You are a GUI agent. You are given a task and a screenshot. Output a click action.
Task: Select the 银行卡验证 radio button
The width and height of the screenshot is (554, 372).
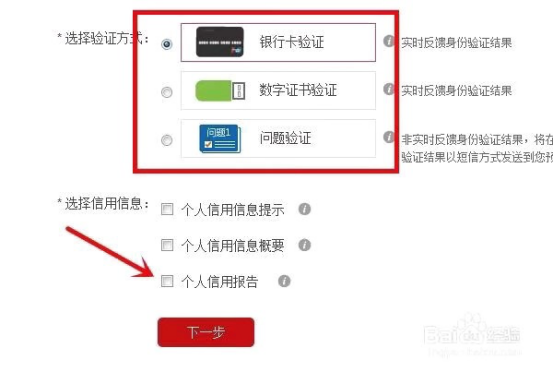[x=166, y=44]
